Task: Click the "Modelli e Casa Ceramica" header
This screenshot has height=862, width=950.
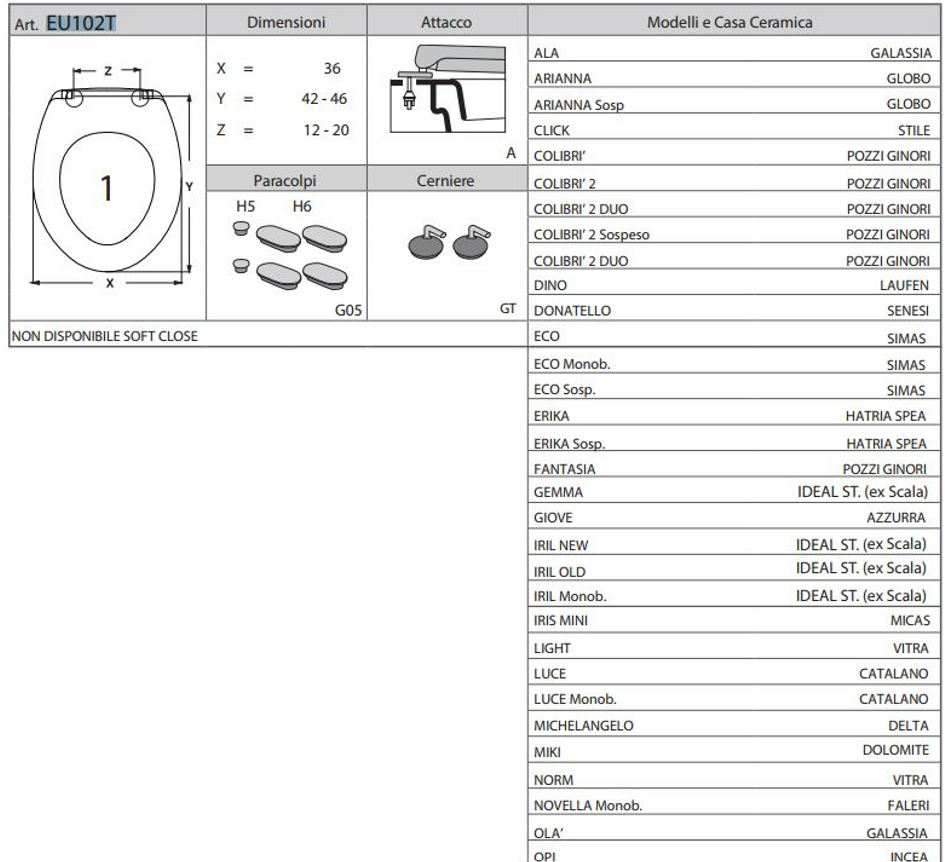Action: coord(729,22)
